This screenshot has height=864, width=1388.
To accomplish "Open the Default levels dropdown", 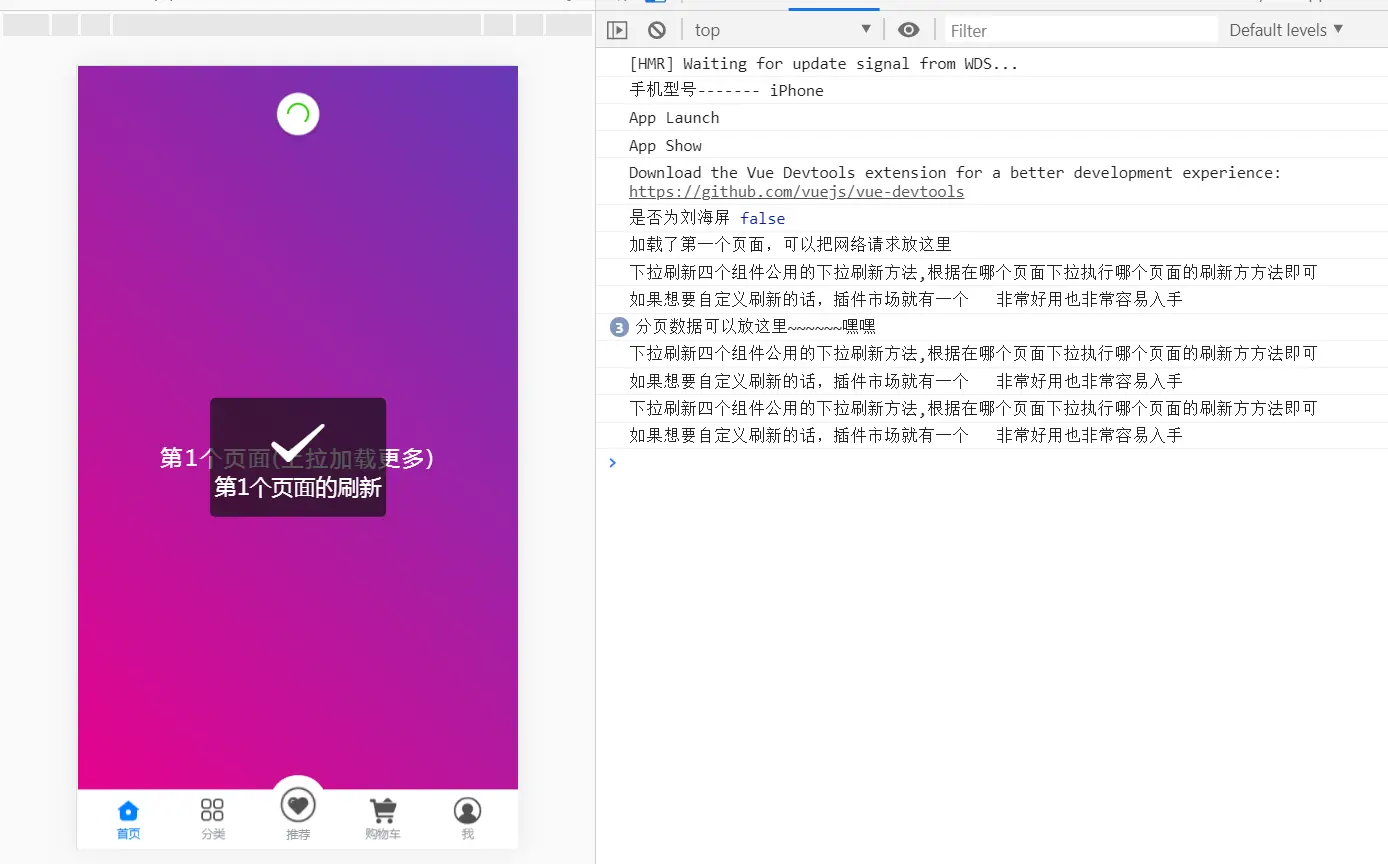I will [x=1285, y=29].
